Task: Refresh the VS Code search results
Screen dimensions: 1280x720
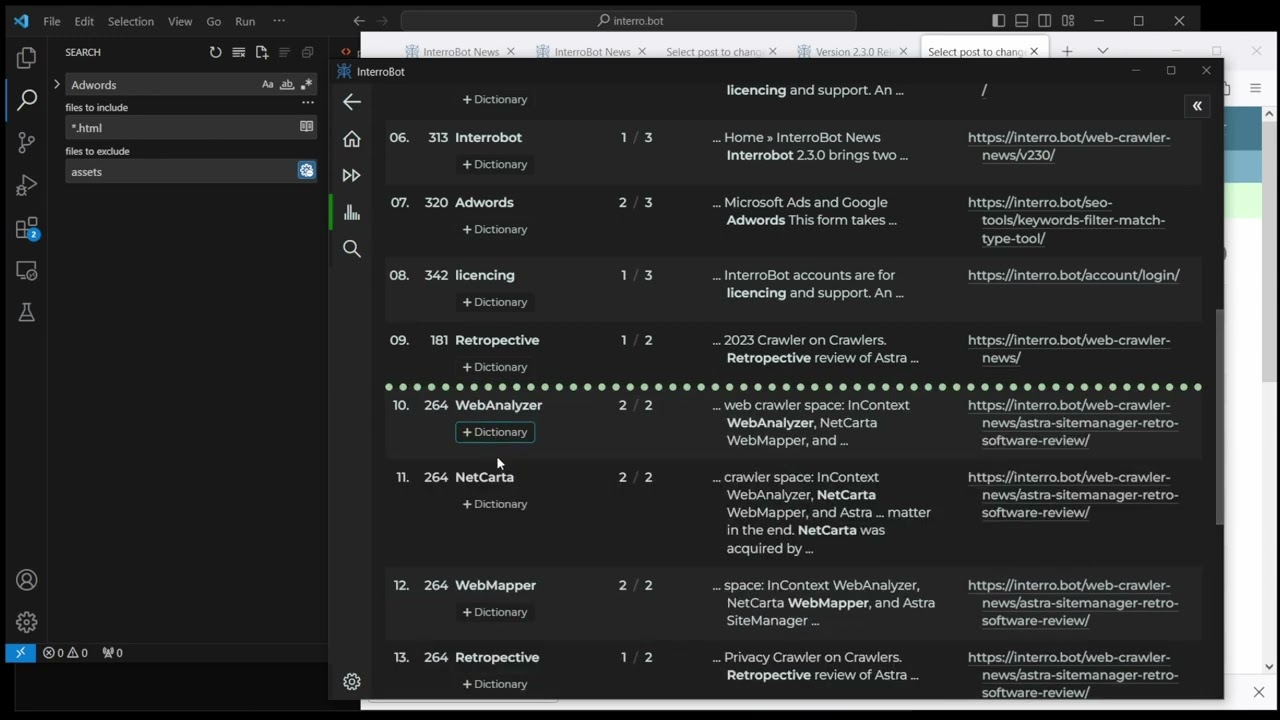Action: click(215, 52)
